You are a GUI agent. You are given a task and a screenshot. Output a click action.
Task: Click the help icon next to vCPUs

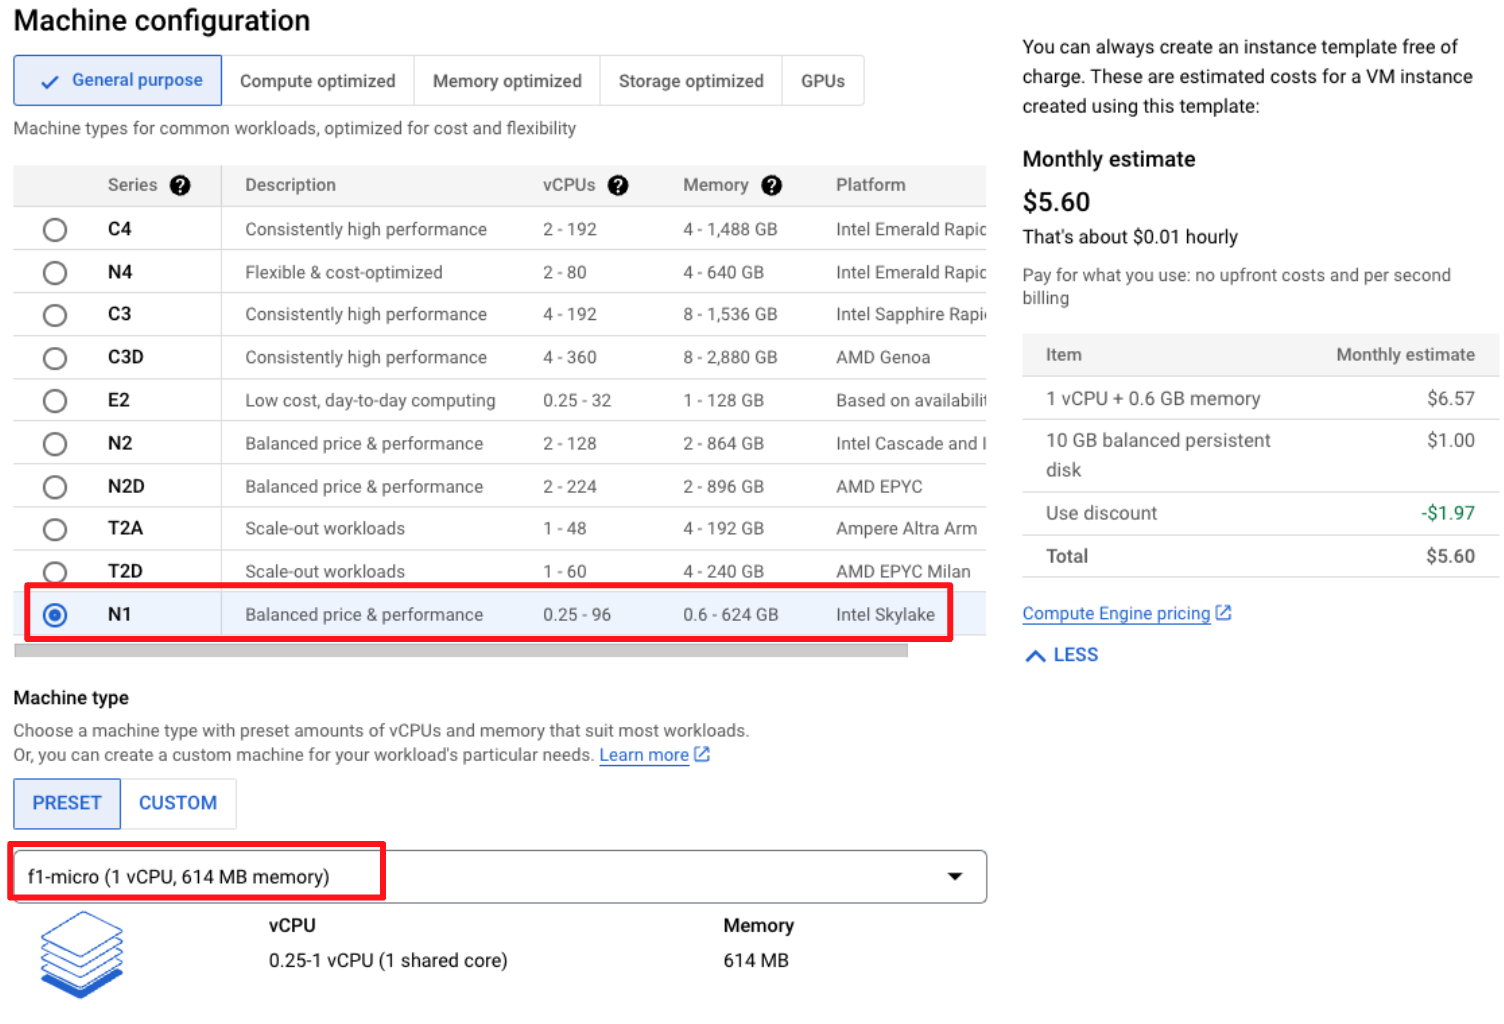click(618, 185)
